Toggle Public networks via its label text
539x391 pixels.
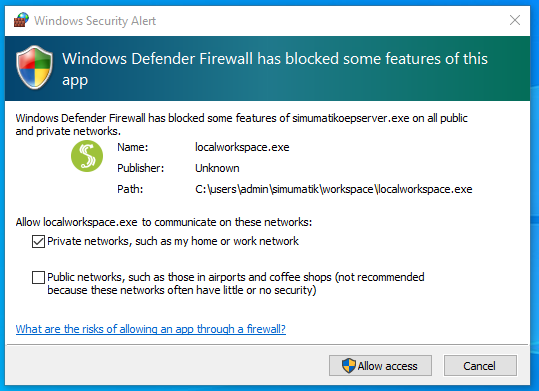point(236,284)
